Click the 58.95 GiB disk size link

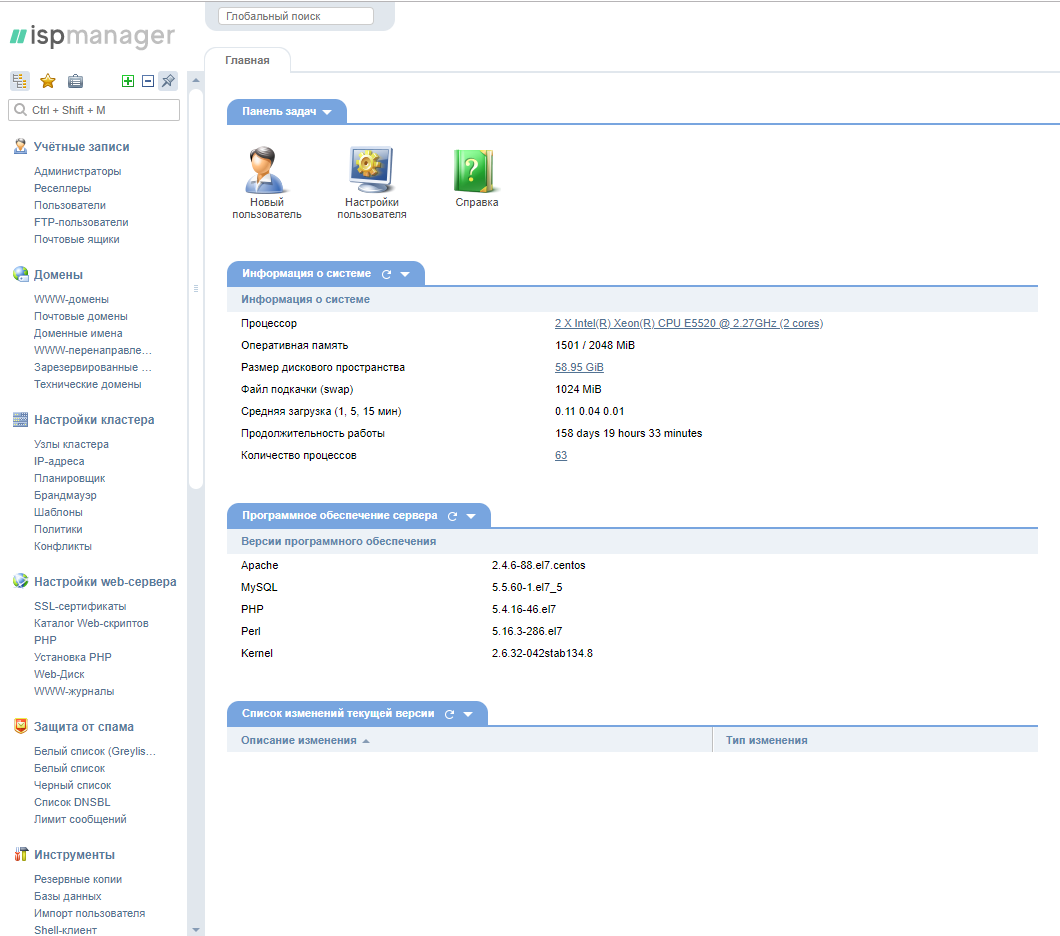tap(579, 367)
